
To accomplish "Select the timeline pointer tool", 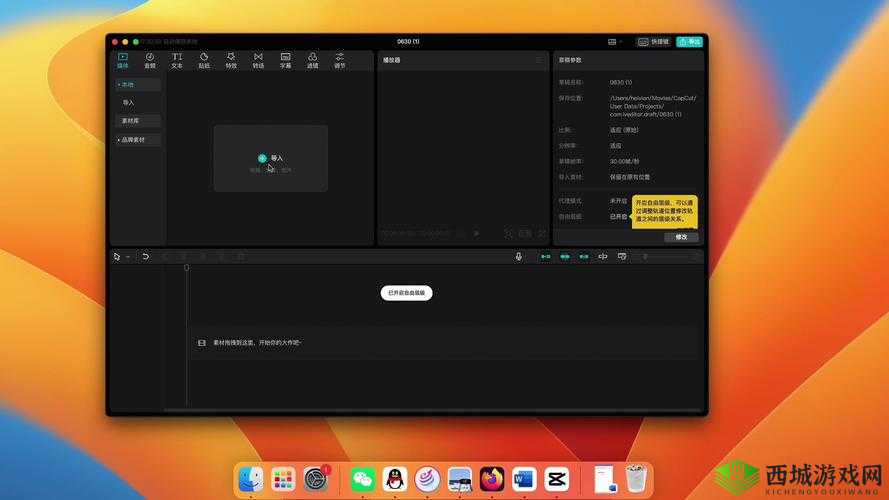I will click(117, 257).
